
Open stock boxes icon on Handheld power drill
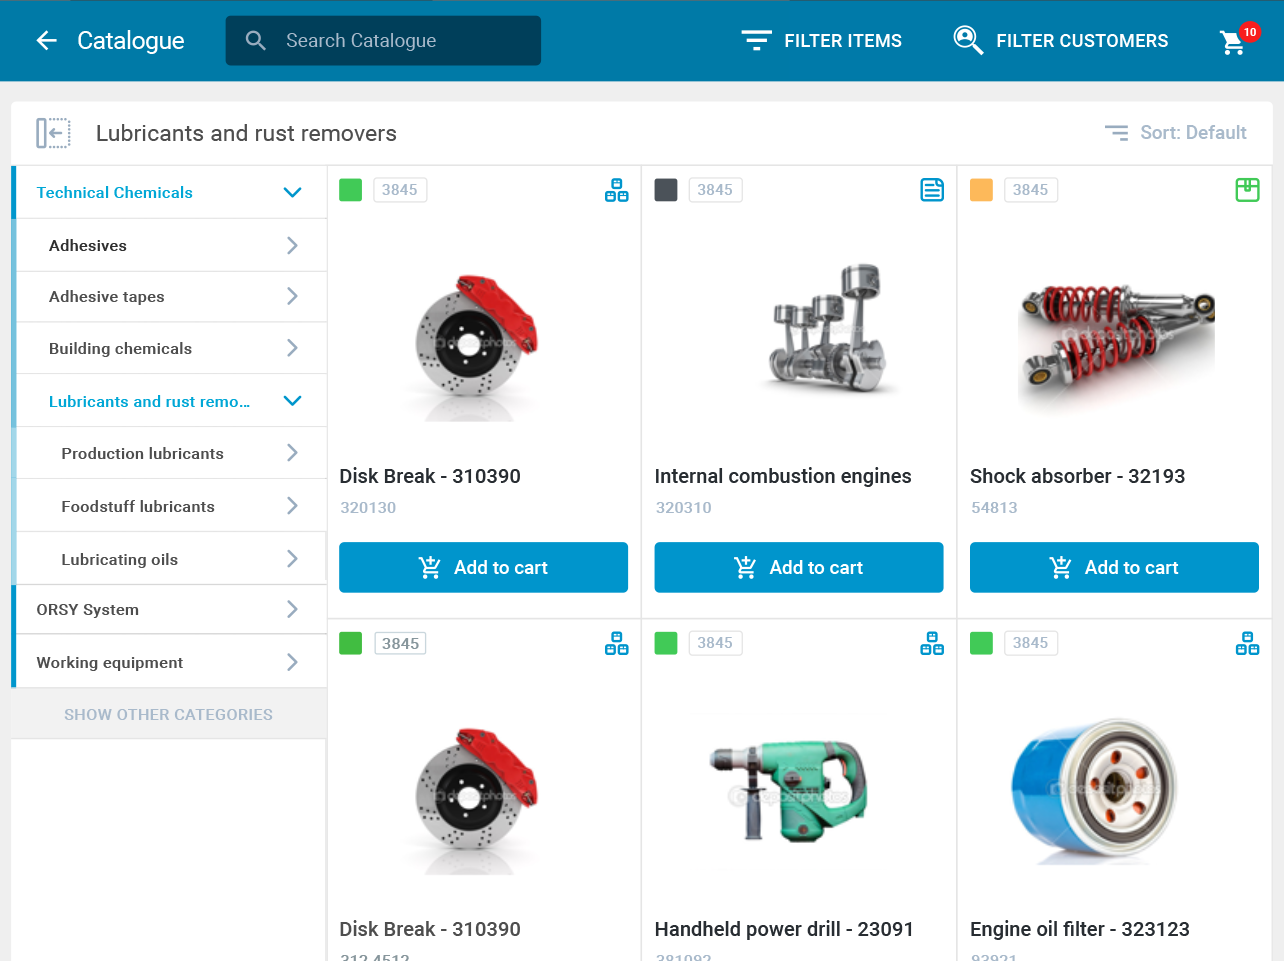click(932, 643)
